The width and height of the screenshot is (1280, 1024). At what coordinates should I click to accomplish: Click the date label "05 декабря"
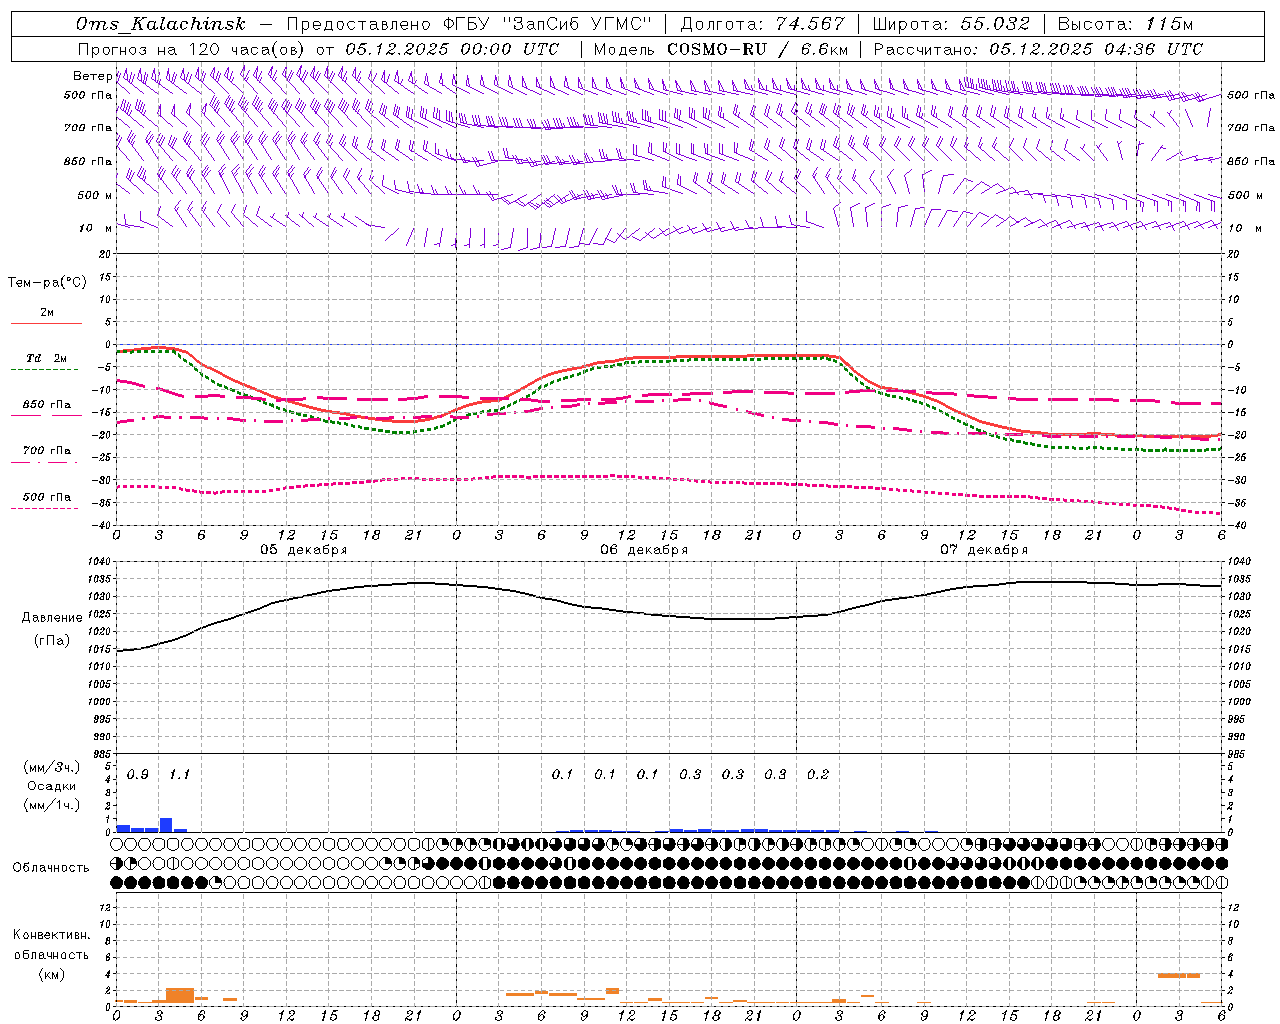pos(304,550)
